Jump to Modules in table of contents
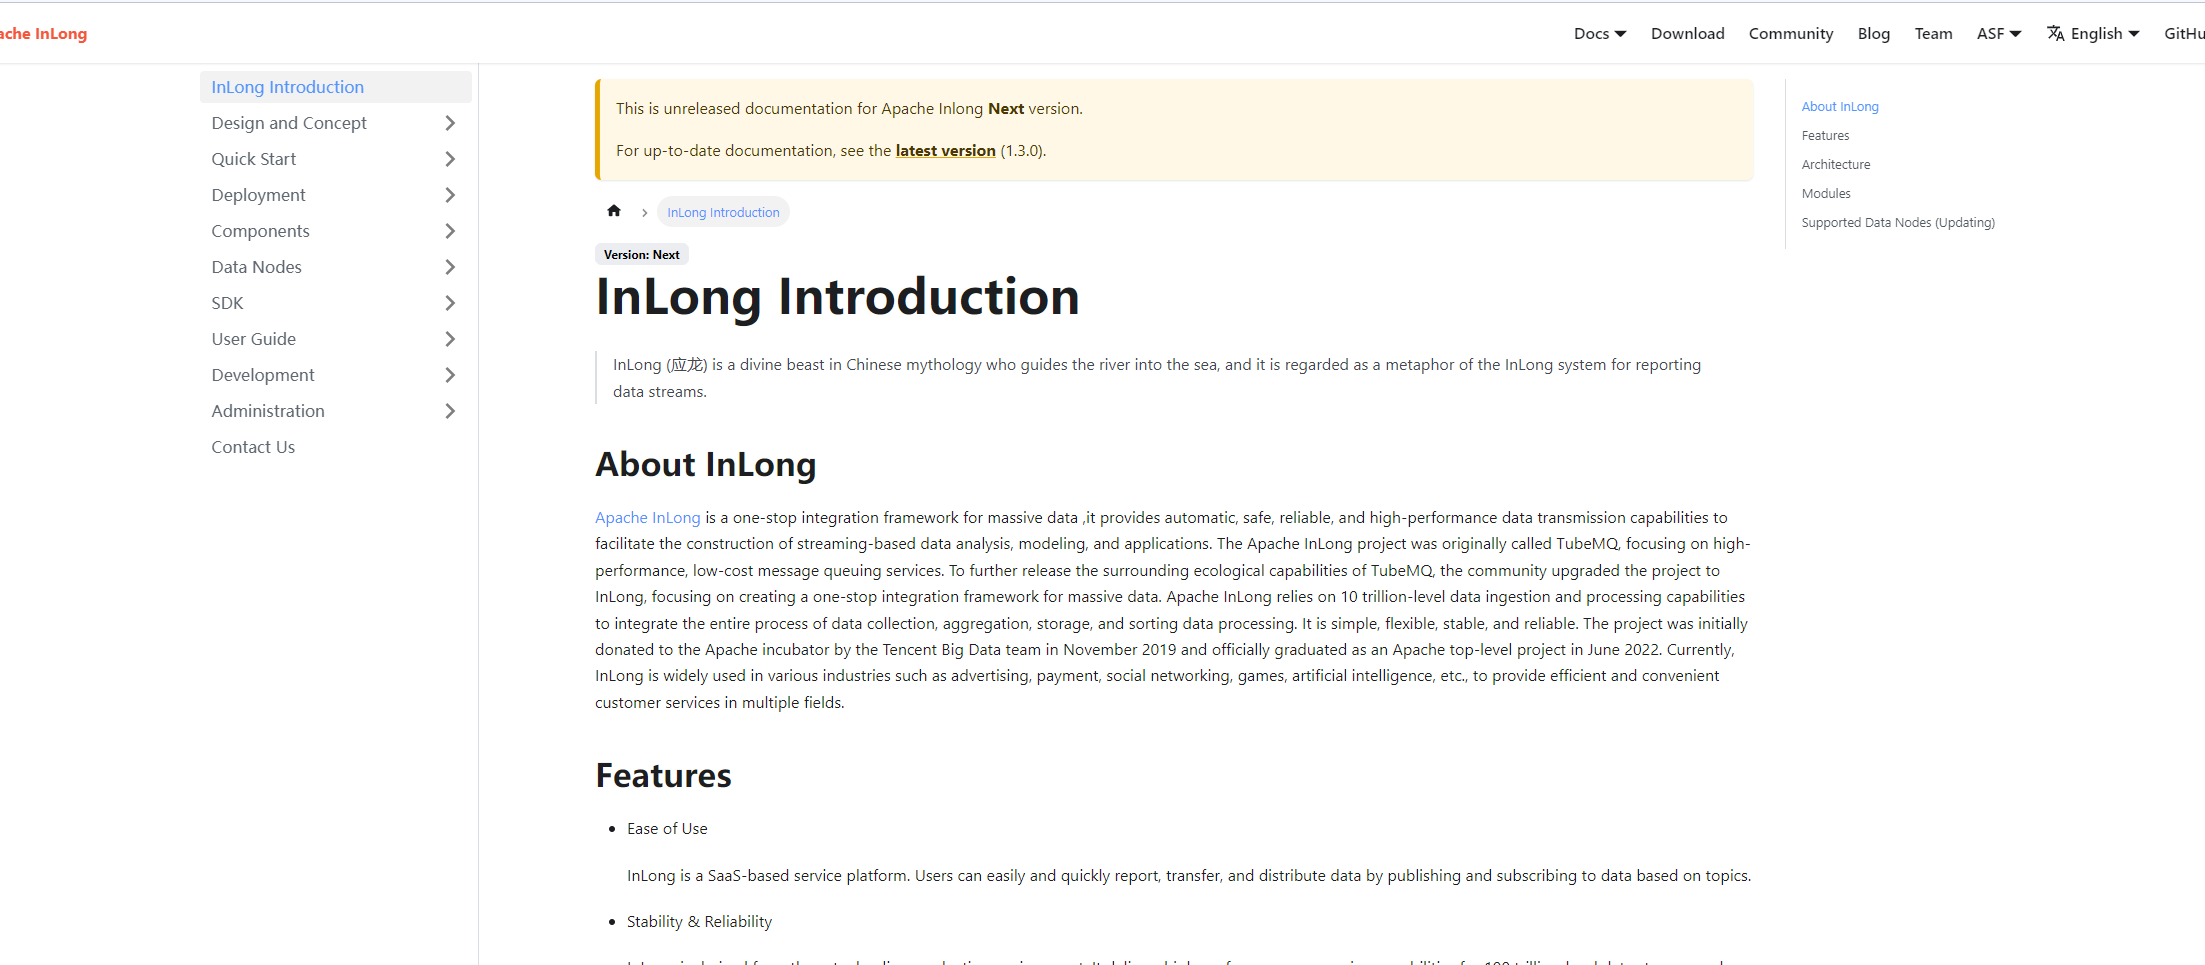Screen dimensions: 2205x965 point(1825,193)
